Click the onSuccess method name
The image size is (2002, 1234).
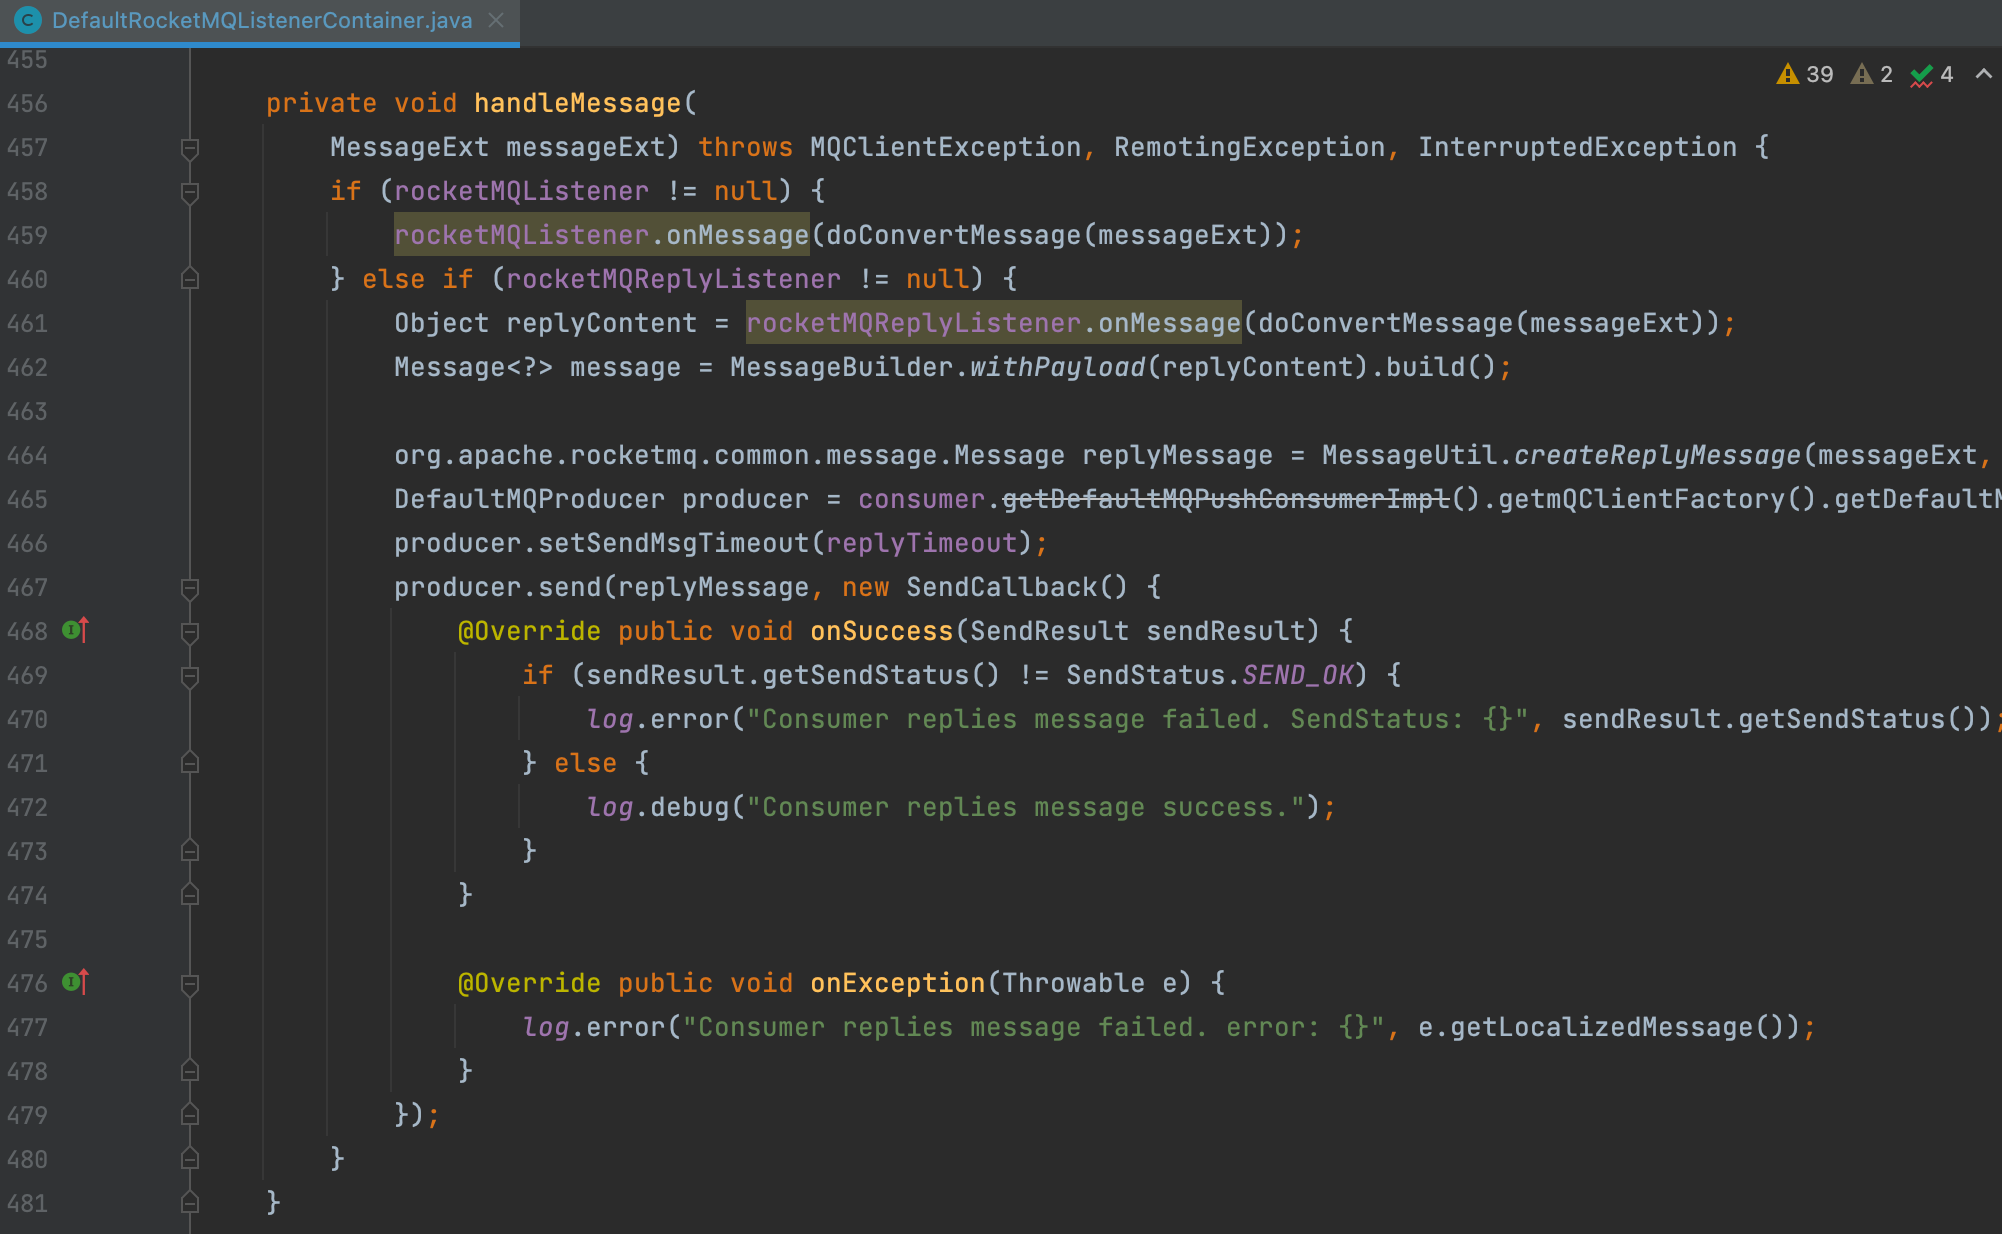click(881, 631)
